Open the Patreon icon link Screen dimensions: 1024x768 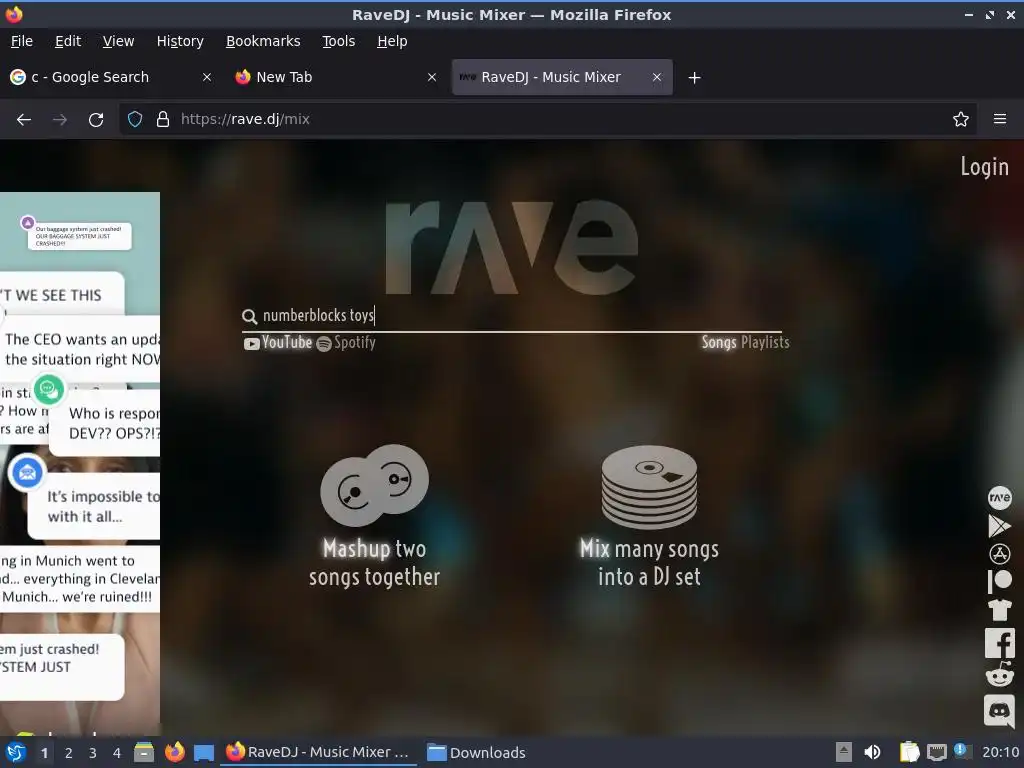[999, 581]
